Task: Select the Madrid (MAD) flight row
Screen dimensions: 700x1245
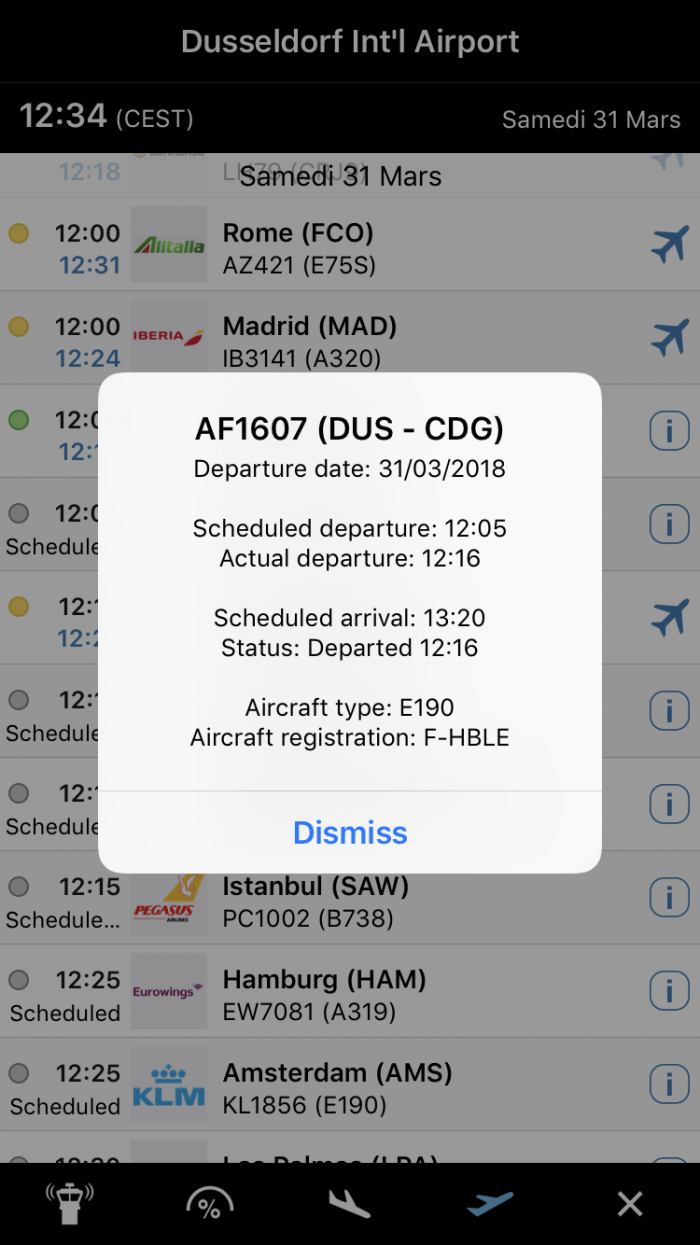Action: pos(400,339)
